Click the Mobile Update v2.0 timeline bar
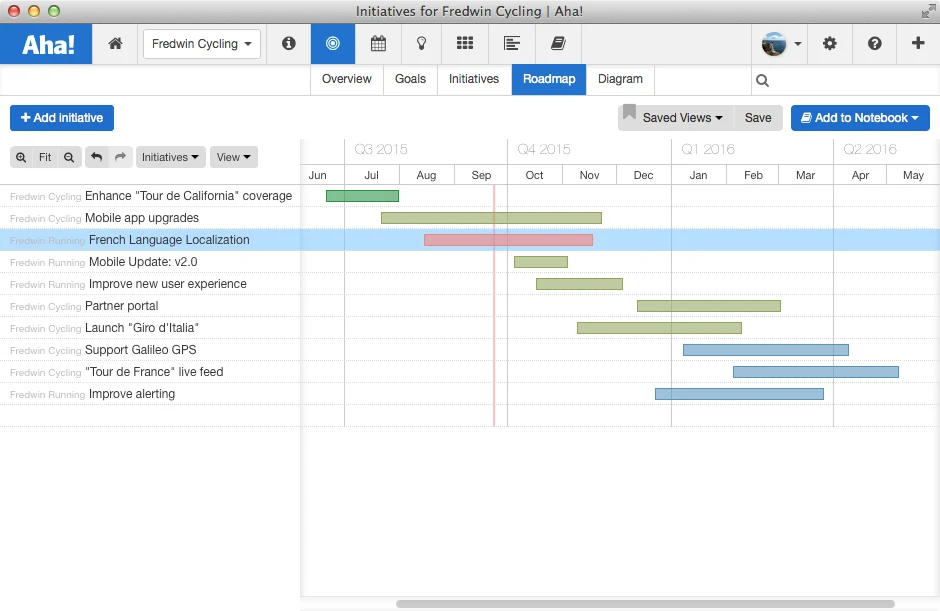This screenshot has height=611, width=940. click(x=541, y=262)
